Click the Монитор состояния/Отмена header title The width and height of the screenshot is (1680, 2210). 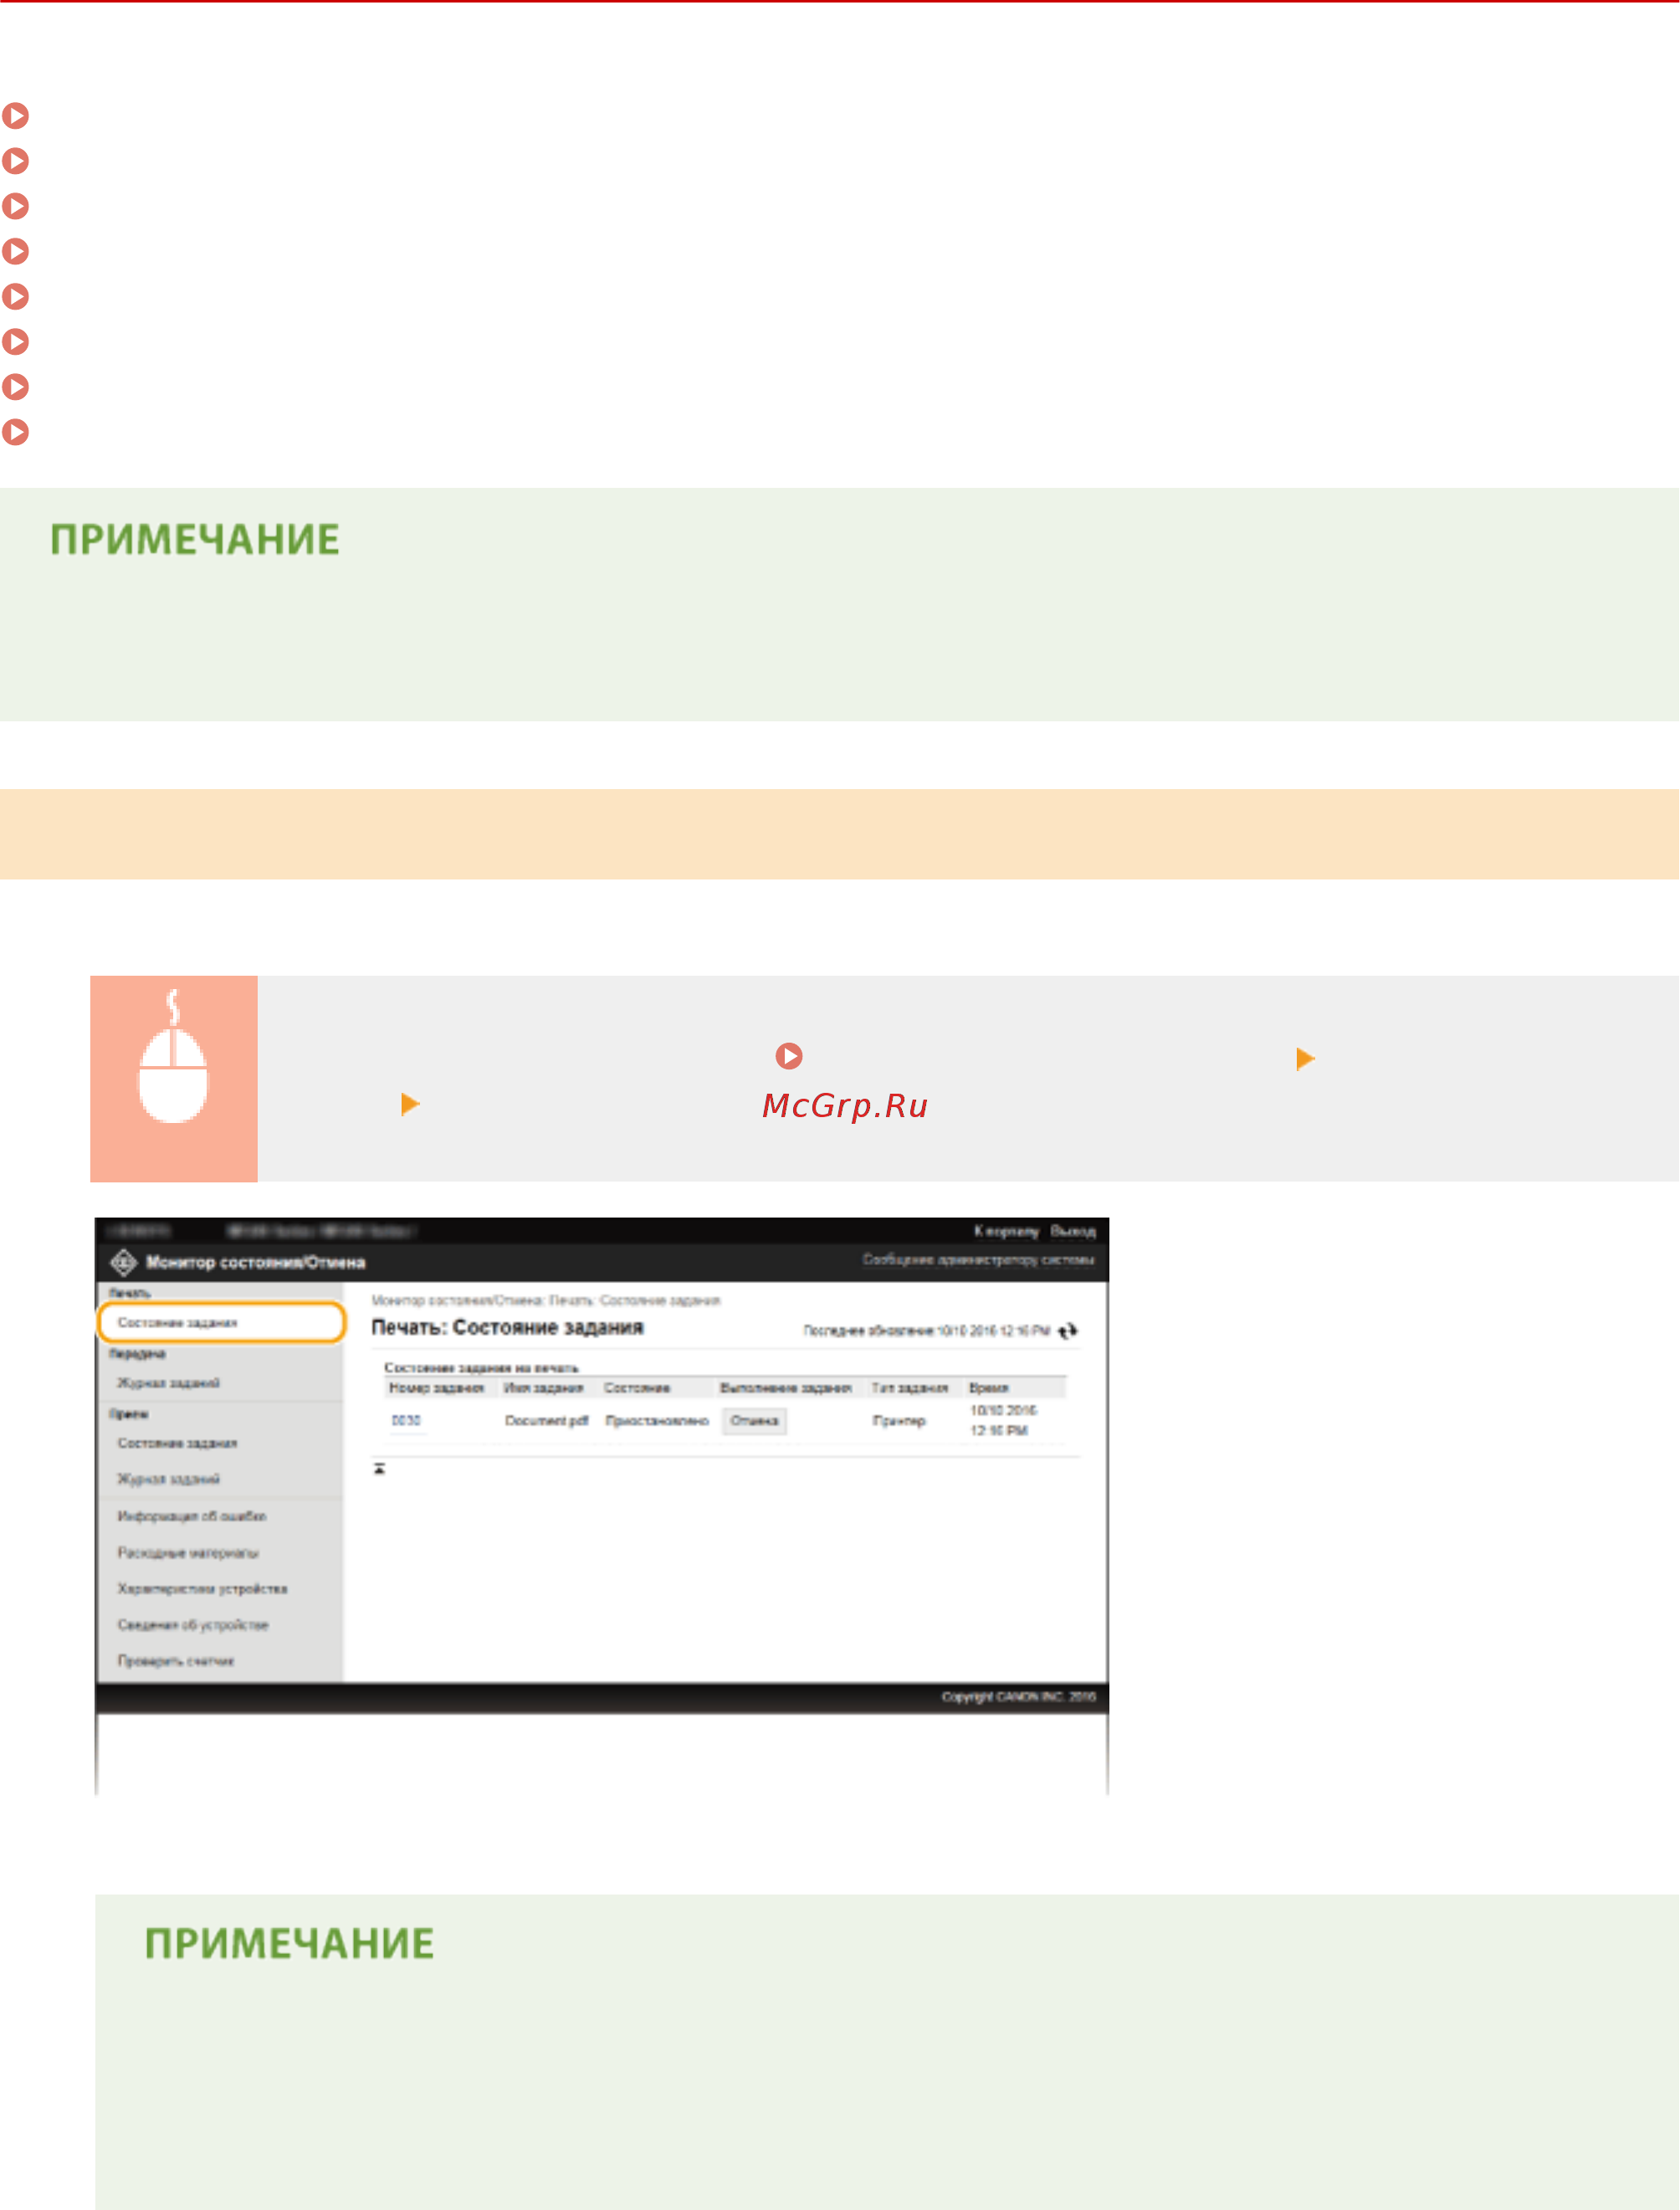(256, 1262)
